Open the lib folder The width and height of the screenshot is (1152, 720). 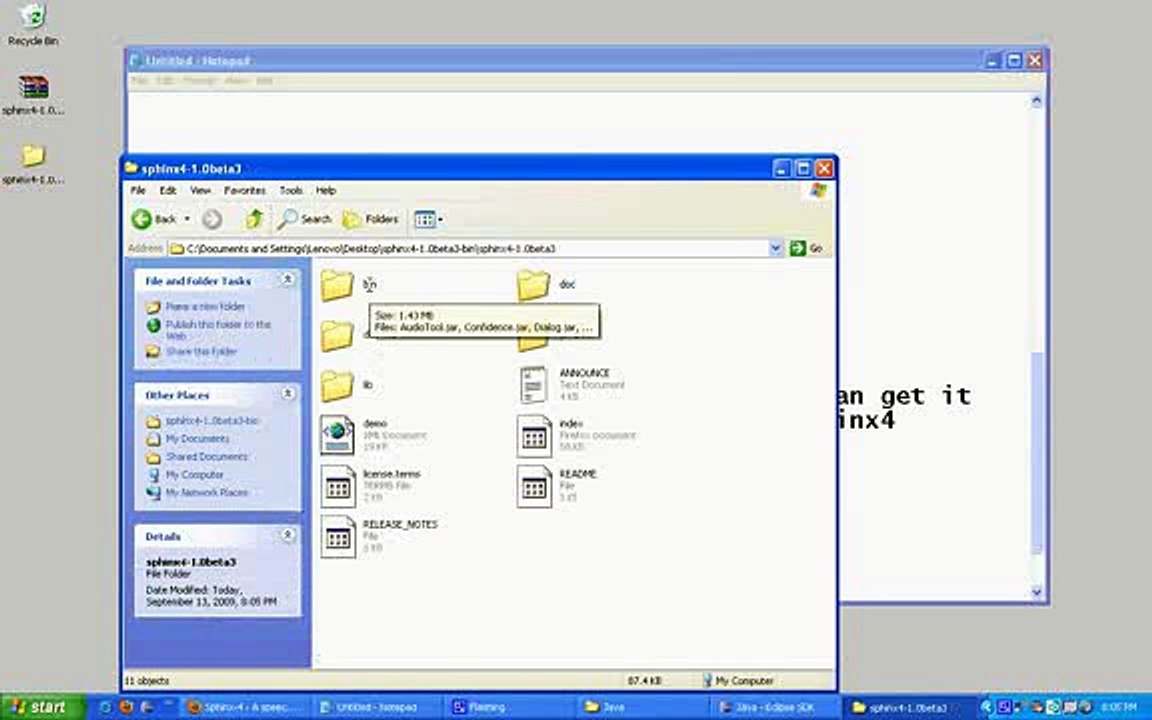click(x=337, y=385)
